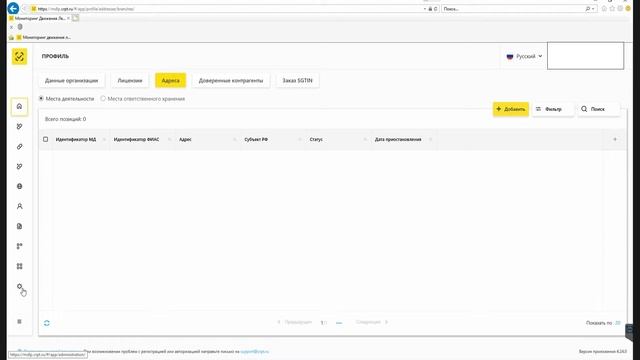Viewport: 640px width, 360px height.
Task: Open the document icon in sidebar
Action: pyautogui.click(x=19, y=226)
